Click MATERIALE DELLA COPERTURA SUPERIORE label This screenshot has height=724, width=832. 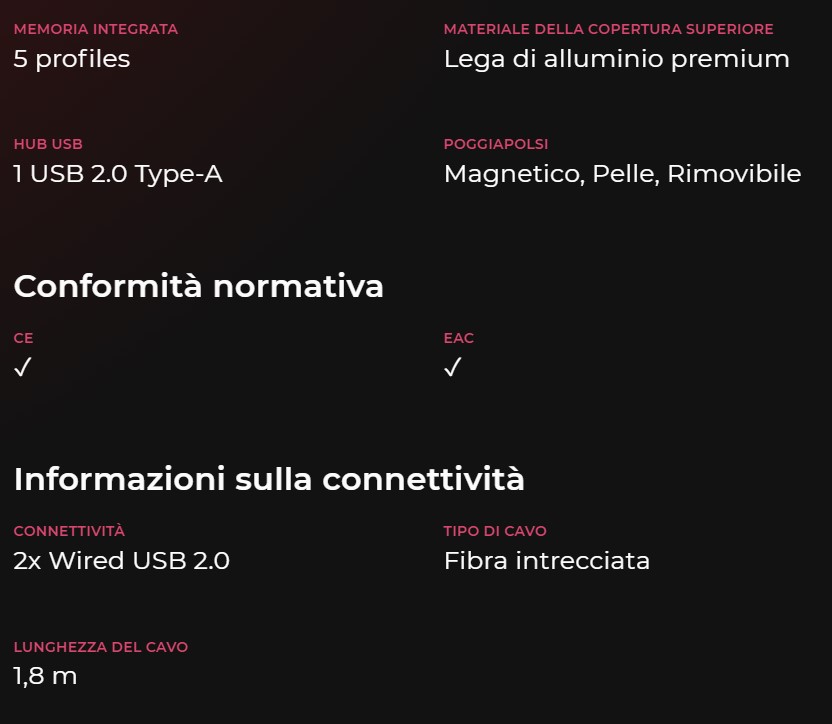(x=609, y=29)
